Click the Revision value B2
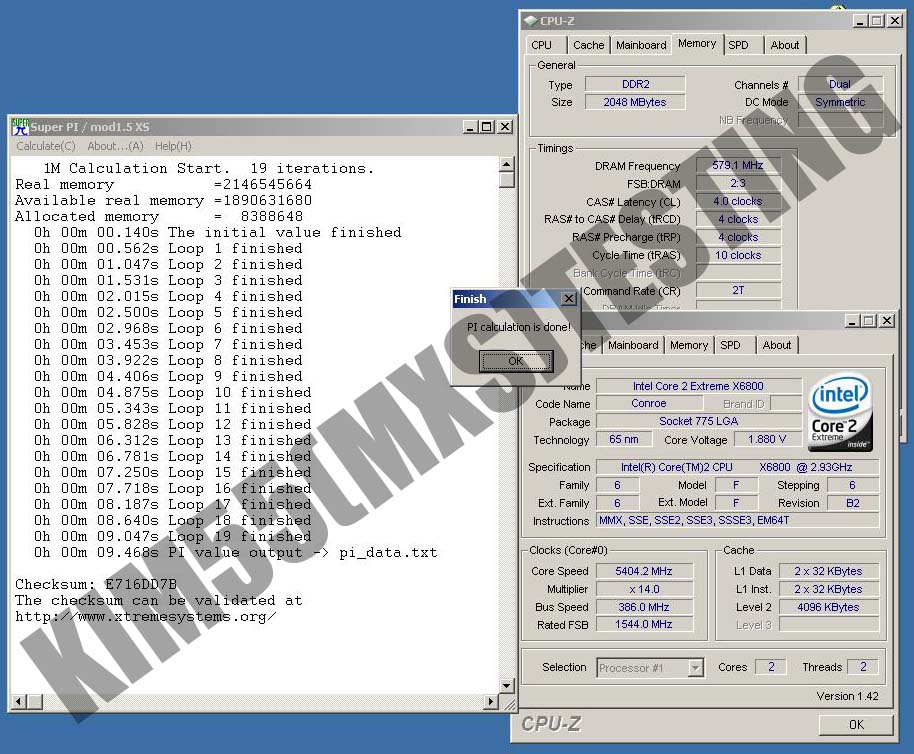This screenshot has width=914, height=754. (x=853, y=503)
